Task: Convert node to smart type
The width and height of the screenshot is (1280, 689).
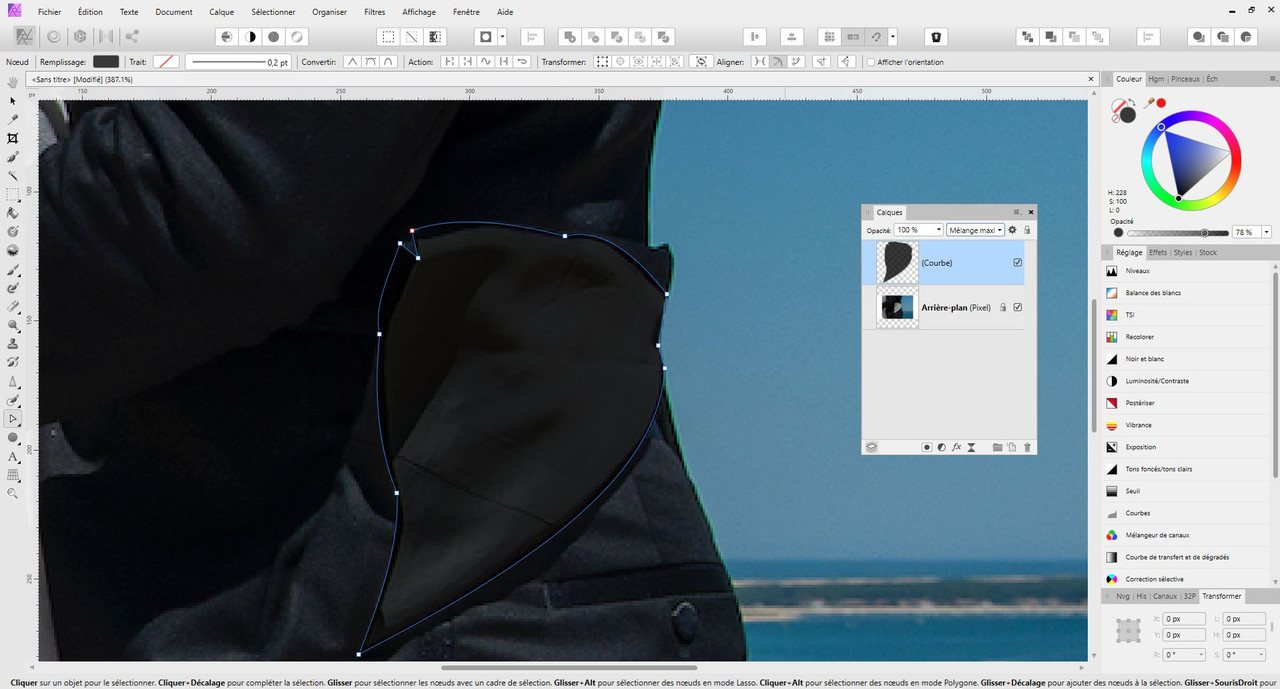Action: coord(388,62)
